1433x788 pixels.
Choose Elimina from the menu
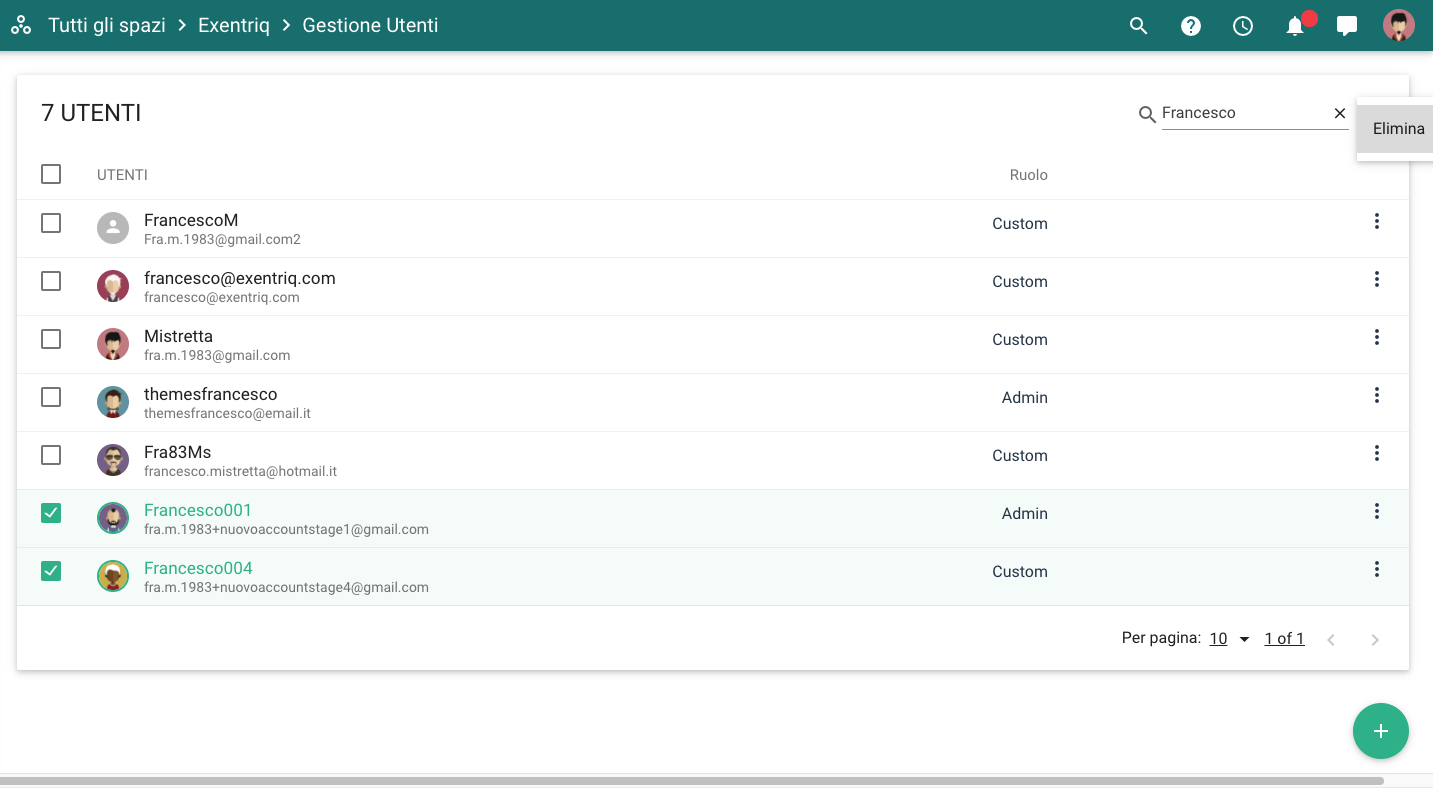point(1398,128)
